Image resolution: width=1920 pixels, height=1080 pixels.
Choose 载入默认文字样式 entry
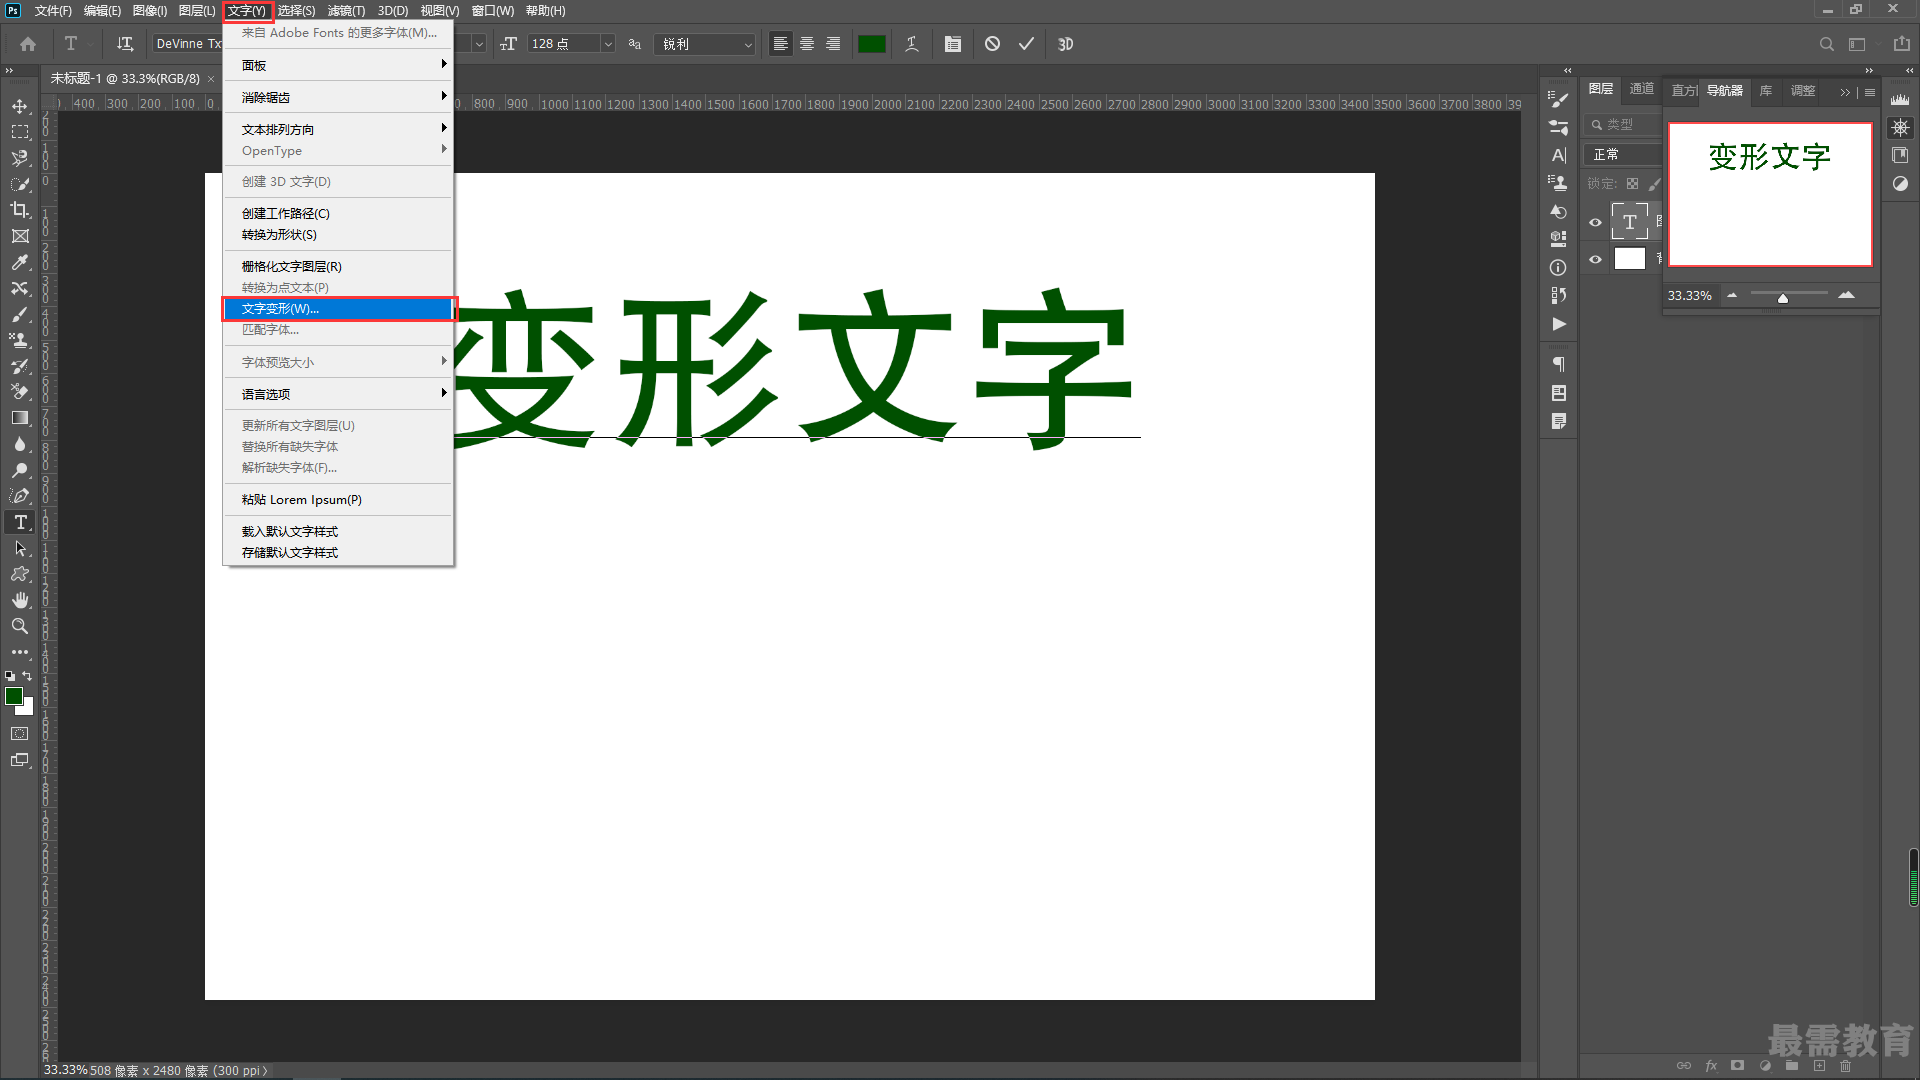pos(338,531)
